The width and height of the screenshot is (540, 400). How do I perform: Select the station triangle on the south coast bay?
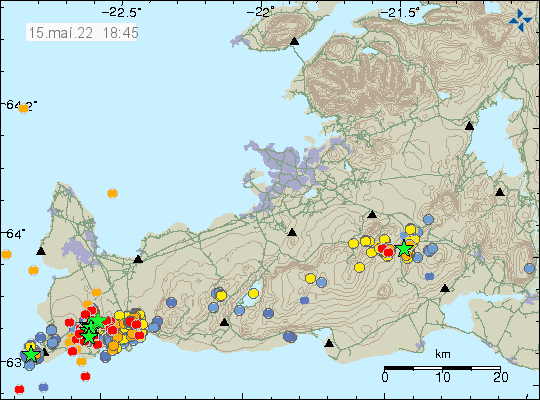click(x=329, y=343)
